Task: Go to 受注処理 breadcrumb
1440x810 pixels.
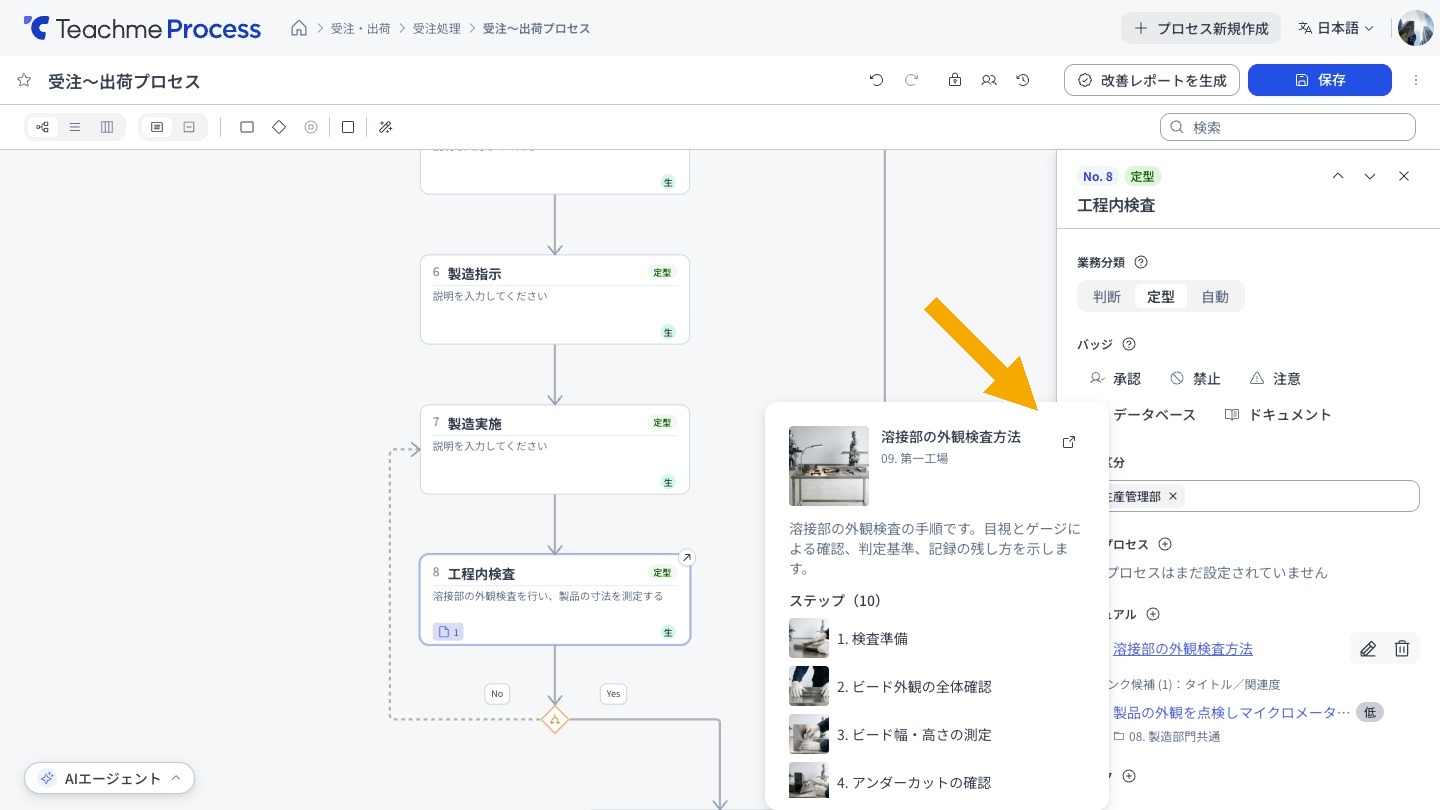Action: (437, 28)
